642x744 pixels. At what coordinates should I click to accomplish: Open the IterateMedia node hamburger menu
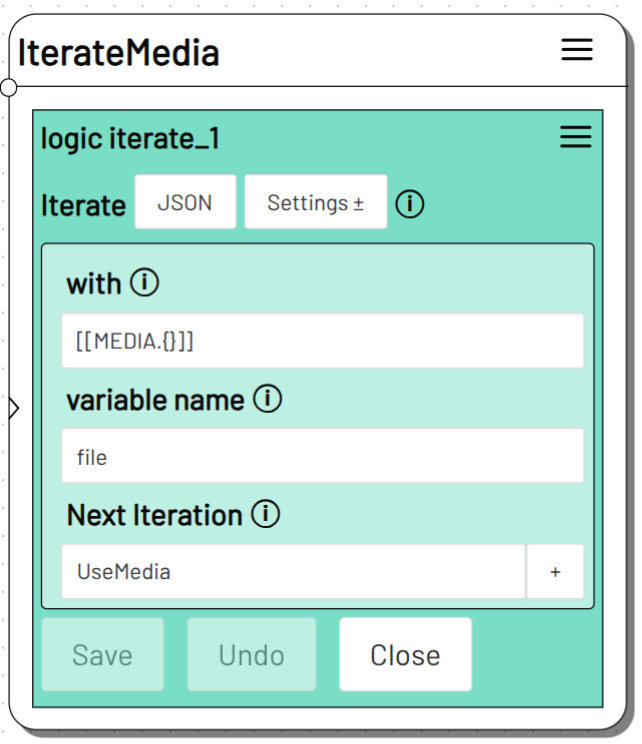[576, 50]
